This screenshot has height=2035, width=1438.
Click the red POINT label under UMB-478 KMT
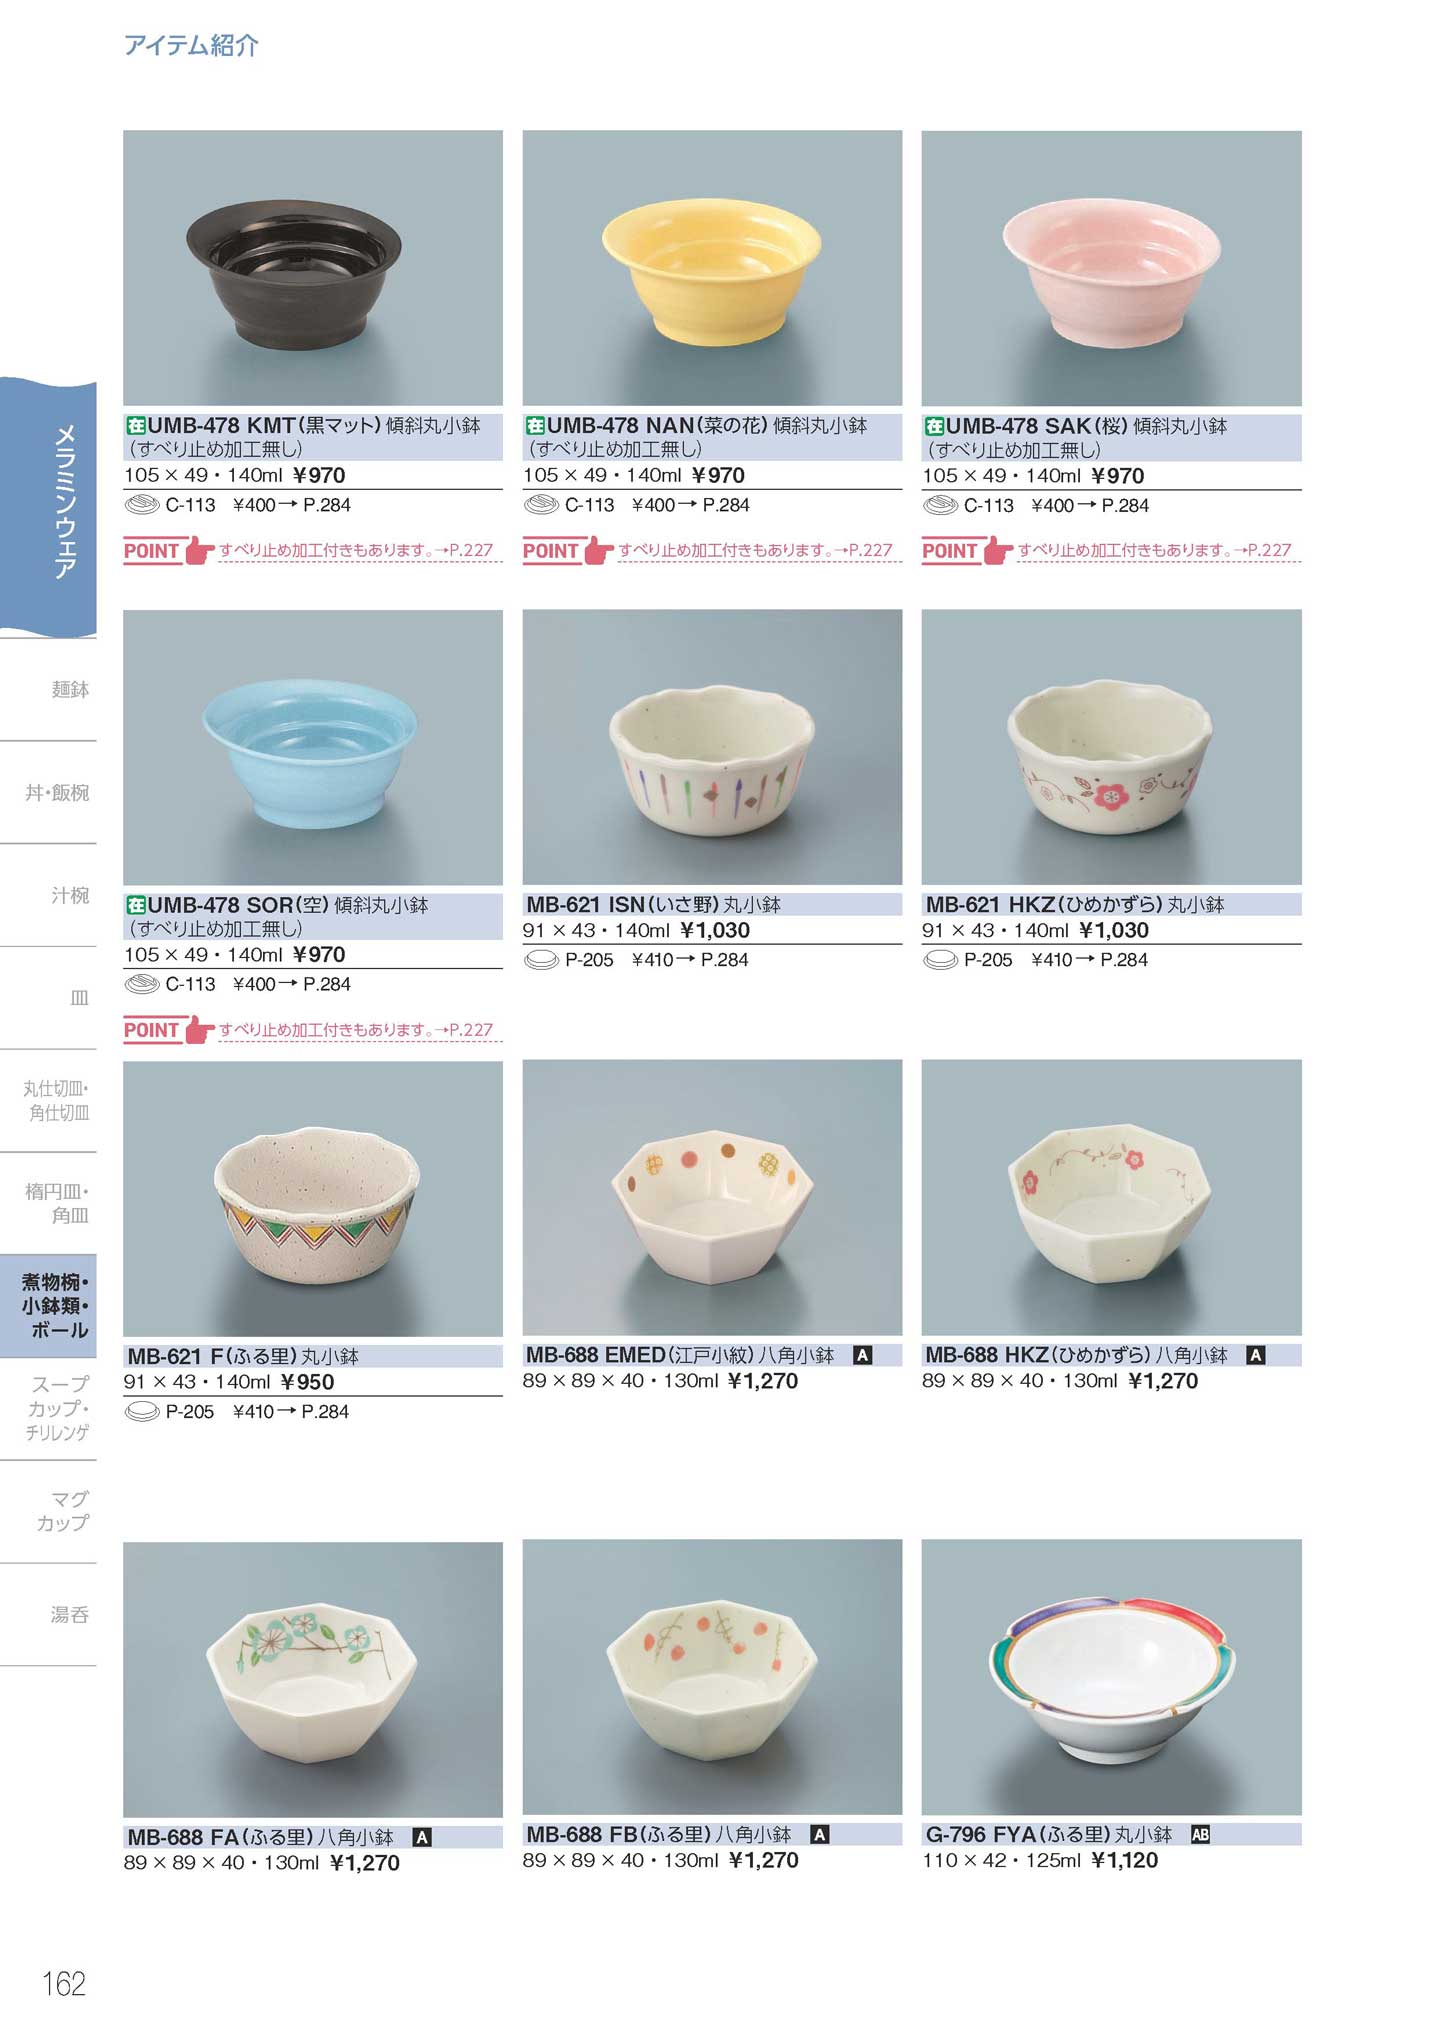pos(151,551)
